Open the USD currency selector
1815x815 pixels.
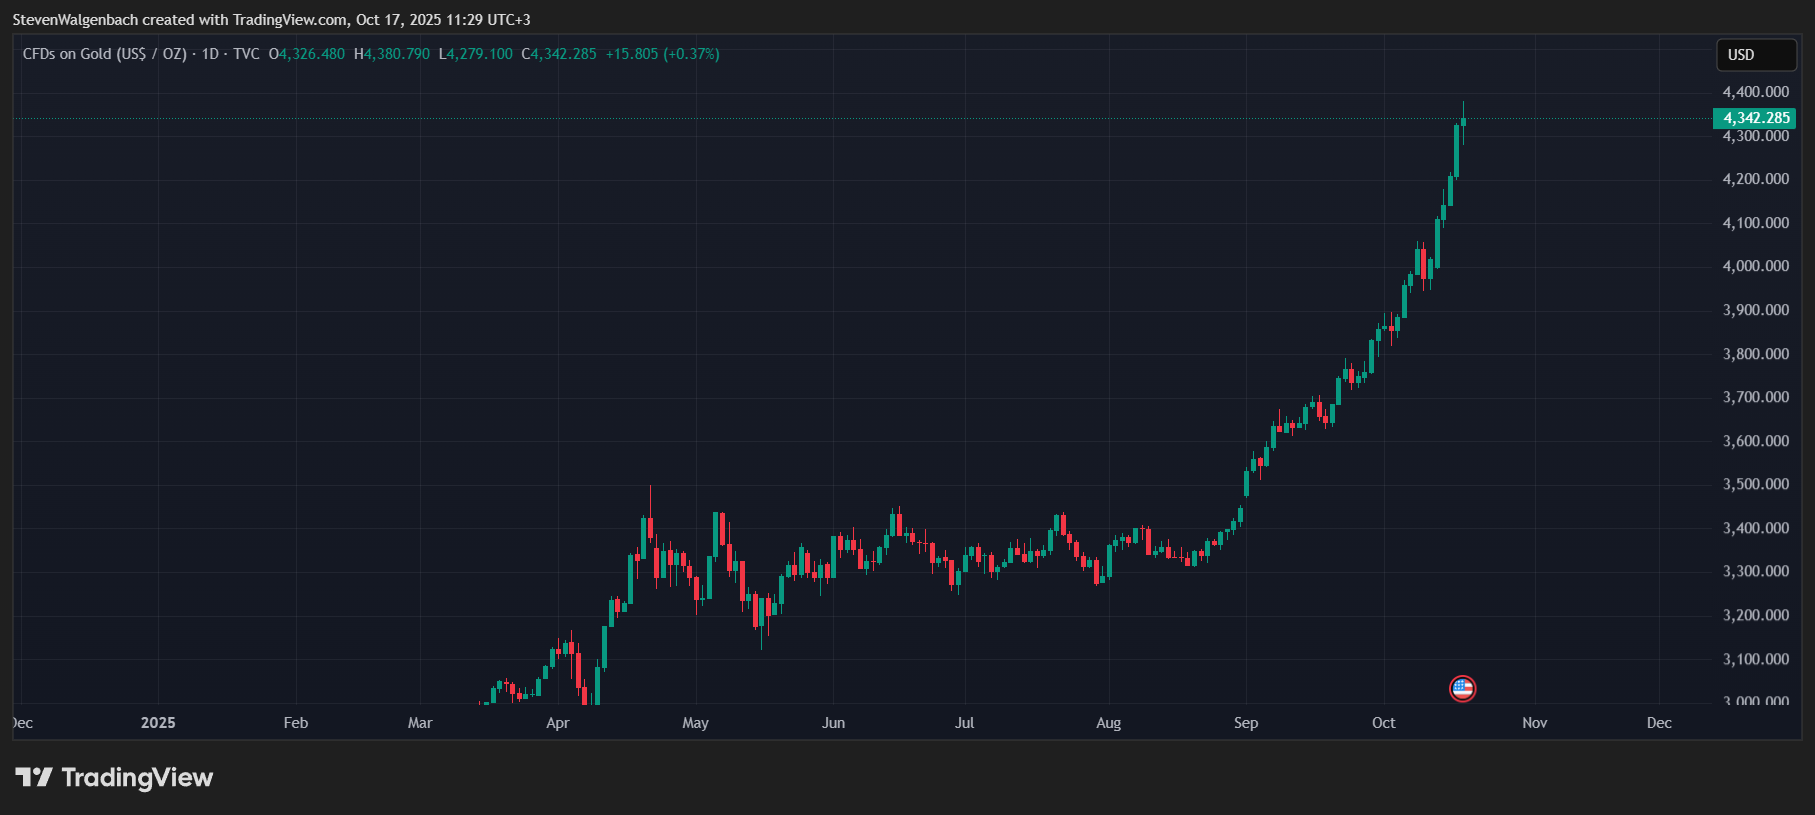(x=1755, y=55)
